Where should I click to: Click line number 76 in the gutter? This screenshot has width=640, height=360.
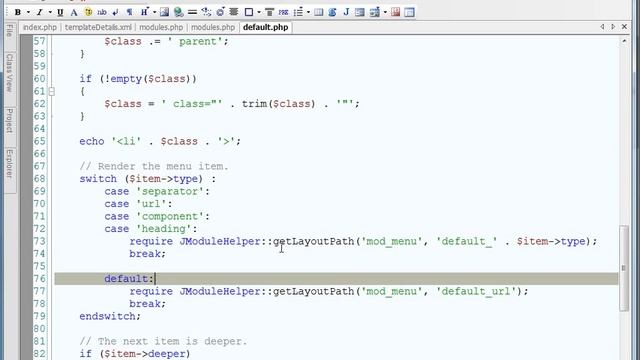click(40, 279)
